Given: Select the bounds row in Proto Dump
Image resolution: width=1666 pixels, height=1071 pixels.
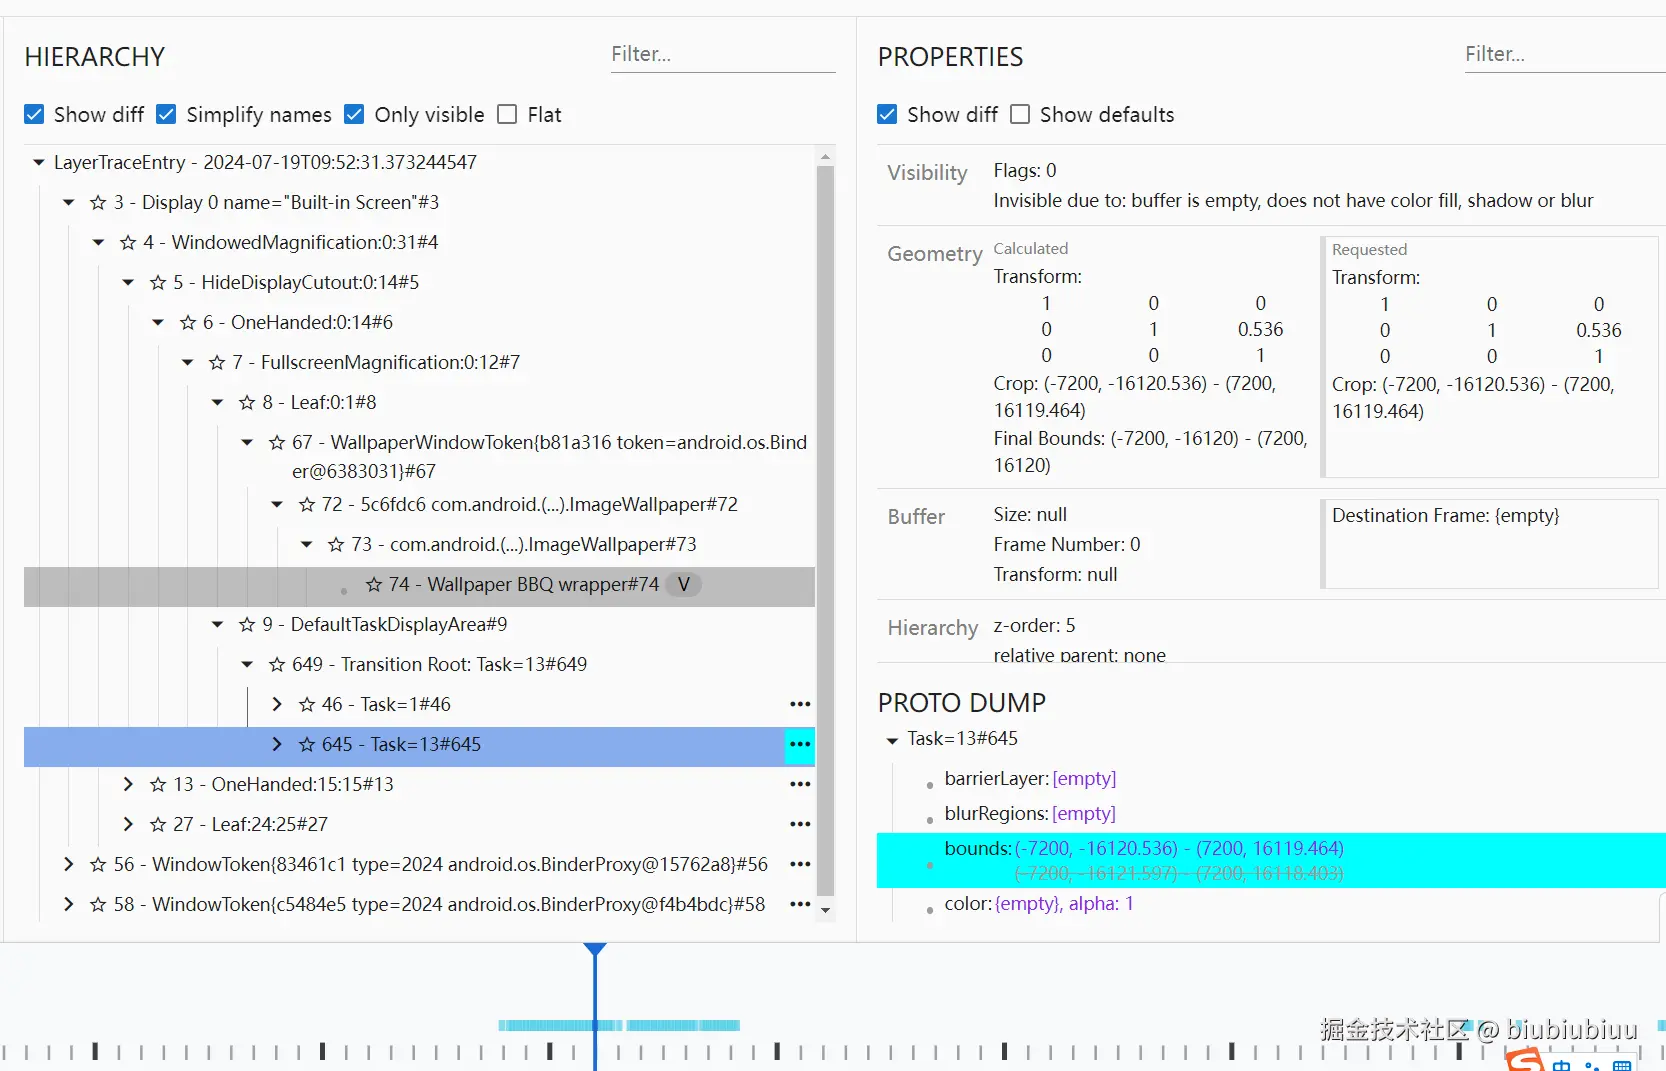Looking at the screenshot, I should (1271, 861).
